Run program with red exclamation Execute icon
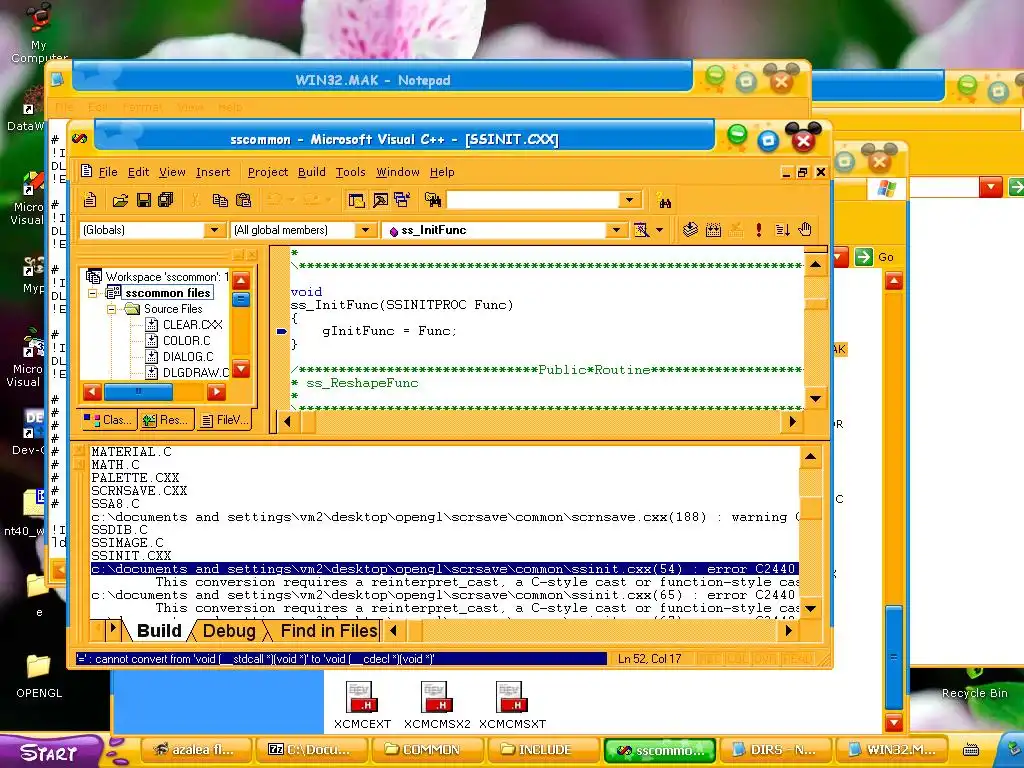Image resolution: width=1024 pixels, height=768 pixels. tap(759, 229)
